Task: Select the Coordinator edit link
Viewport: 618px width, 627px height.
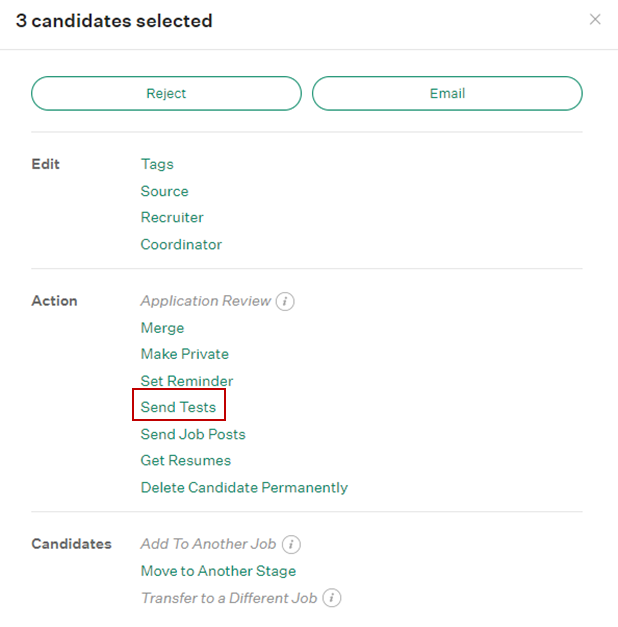Action: pyautogui.click(x=181, y=244)
